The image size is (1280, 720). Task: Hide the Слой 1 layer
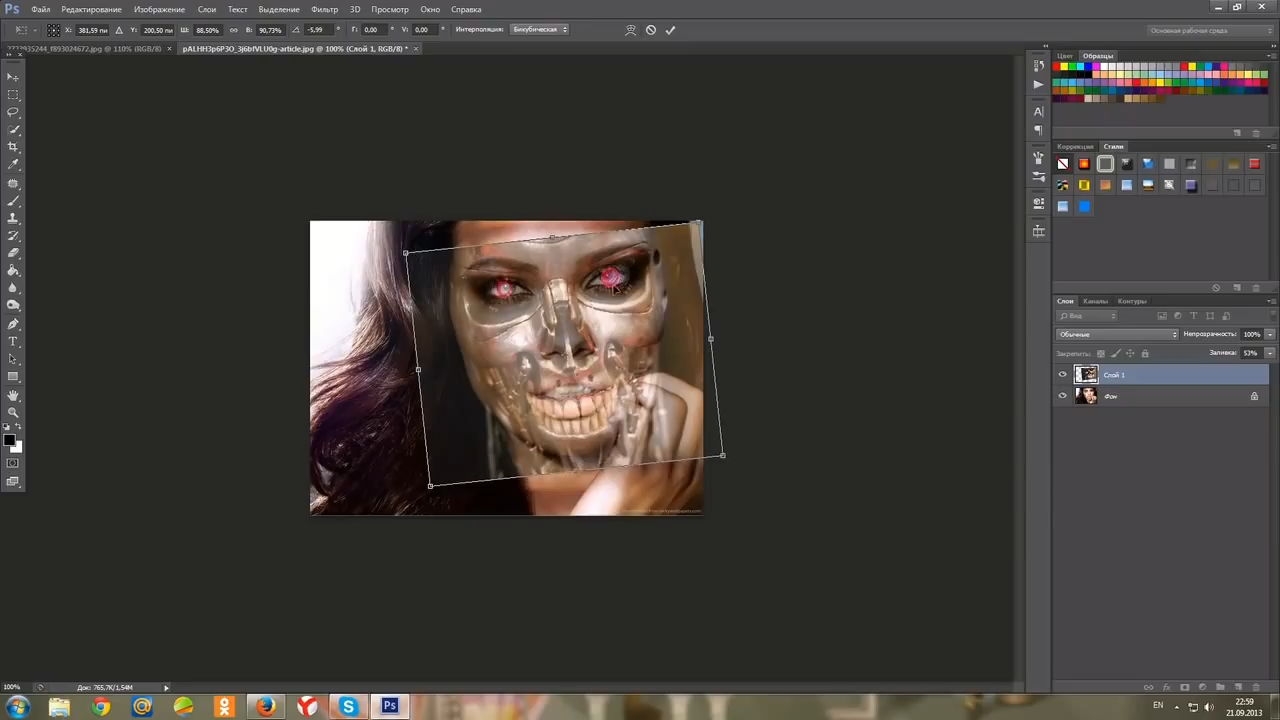[1062, 375]
